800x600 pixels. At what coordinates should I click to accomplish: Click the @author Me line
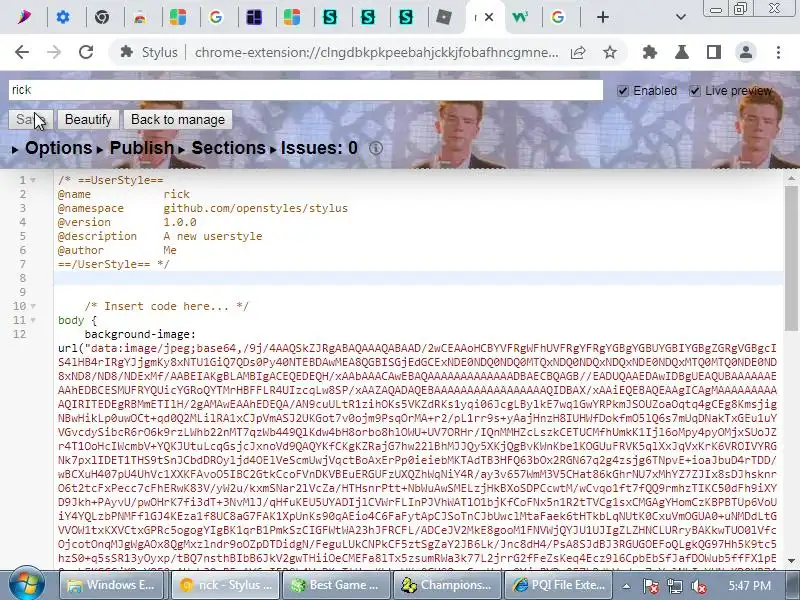(117, 251)
